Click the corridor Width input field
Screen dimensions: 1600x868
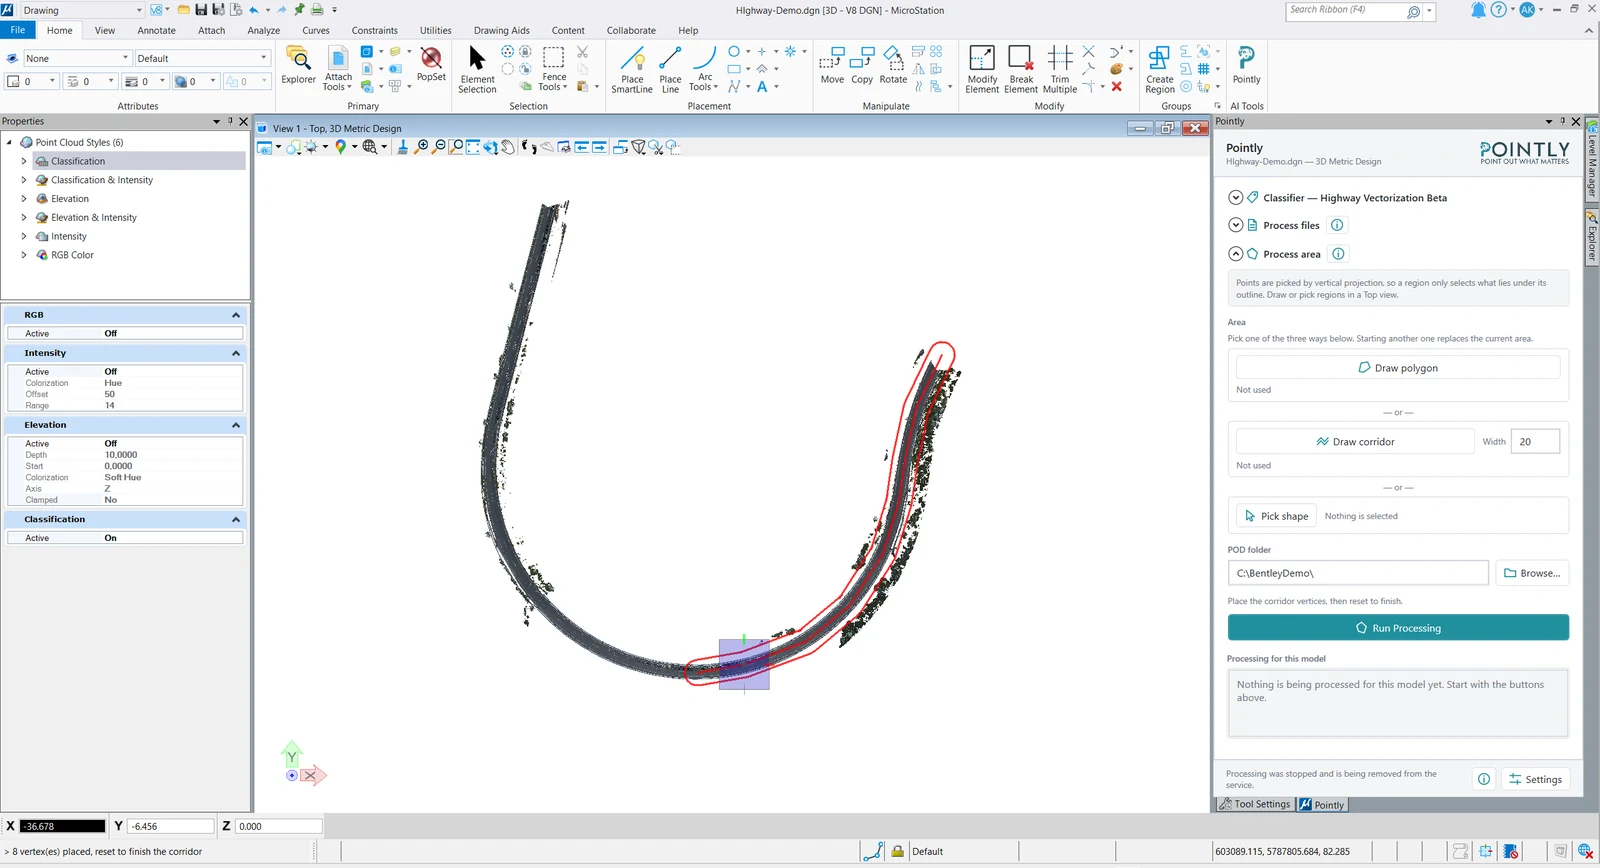[1535, 441]
